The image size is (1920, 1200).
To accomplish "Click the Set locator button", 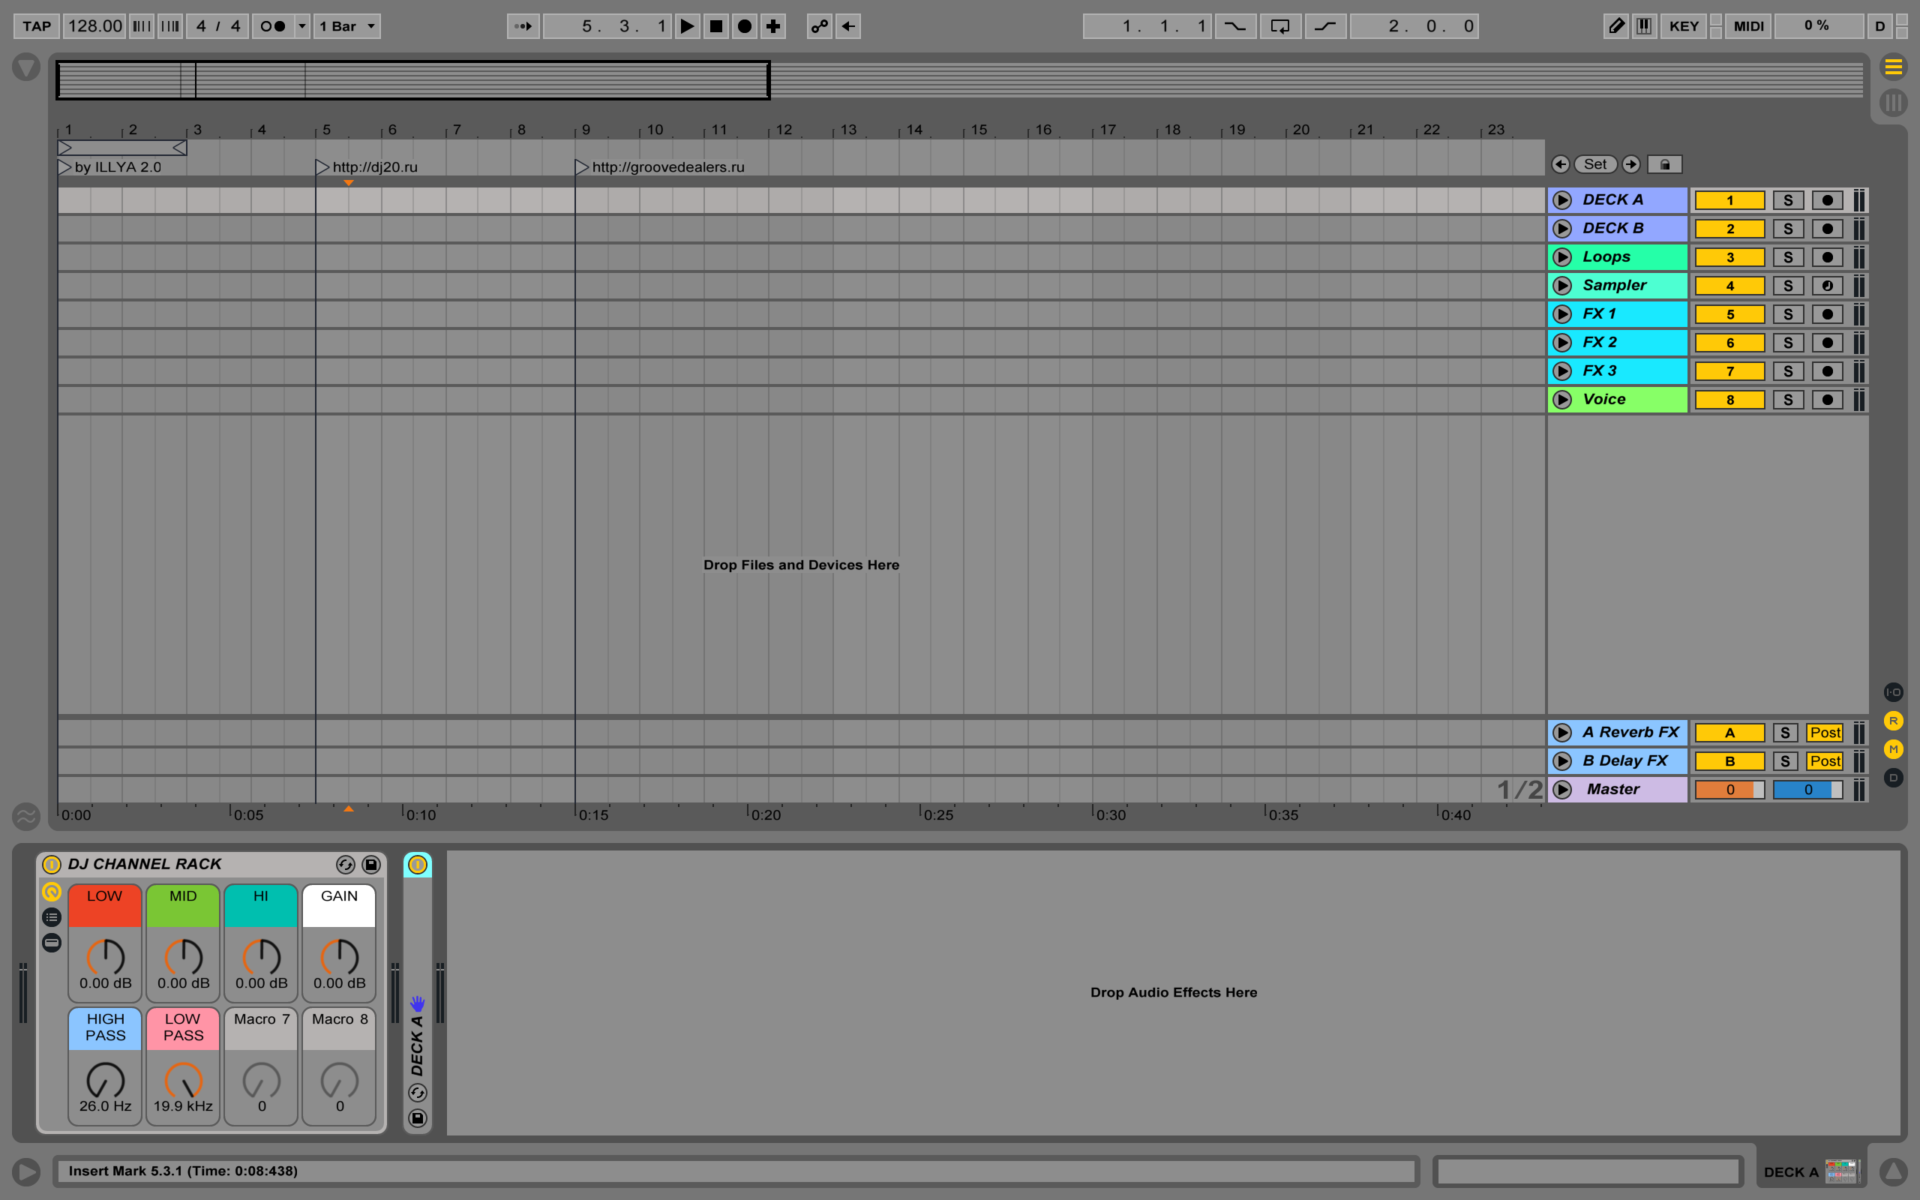I will click(x=1595, y=164).
